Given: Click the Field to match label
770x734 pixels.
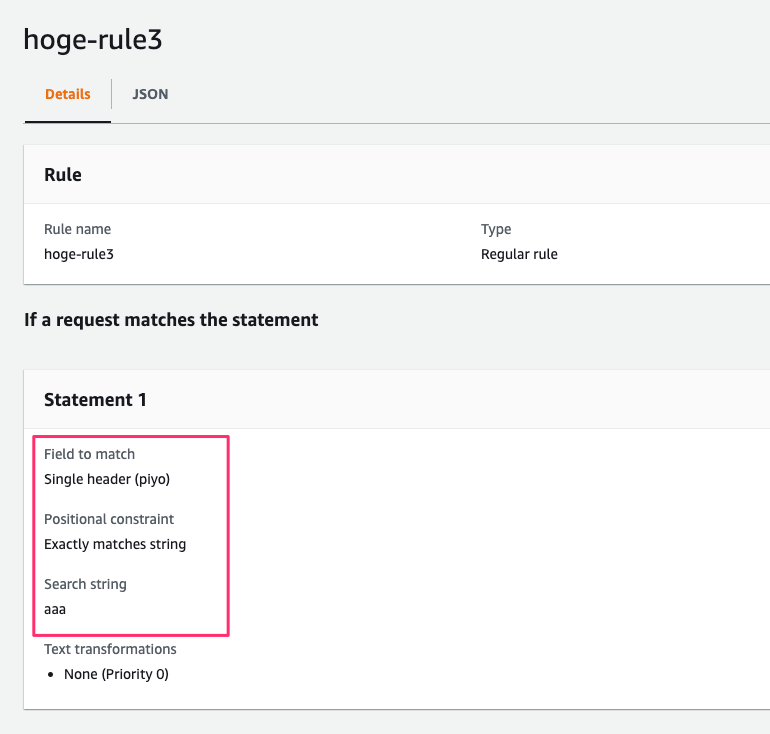Looking at the screenshot, I should pos(89,454).
